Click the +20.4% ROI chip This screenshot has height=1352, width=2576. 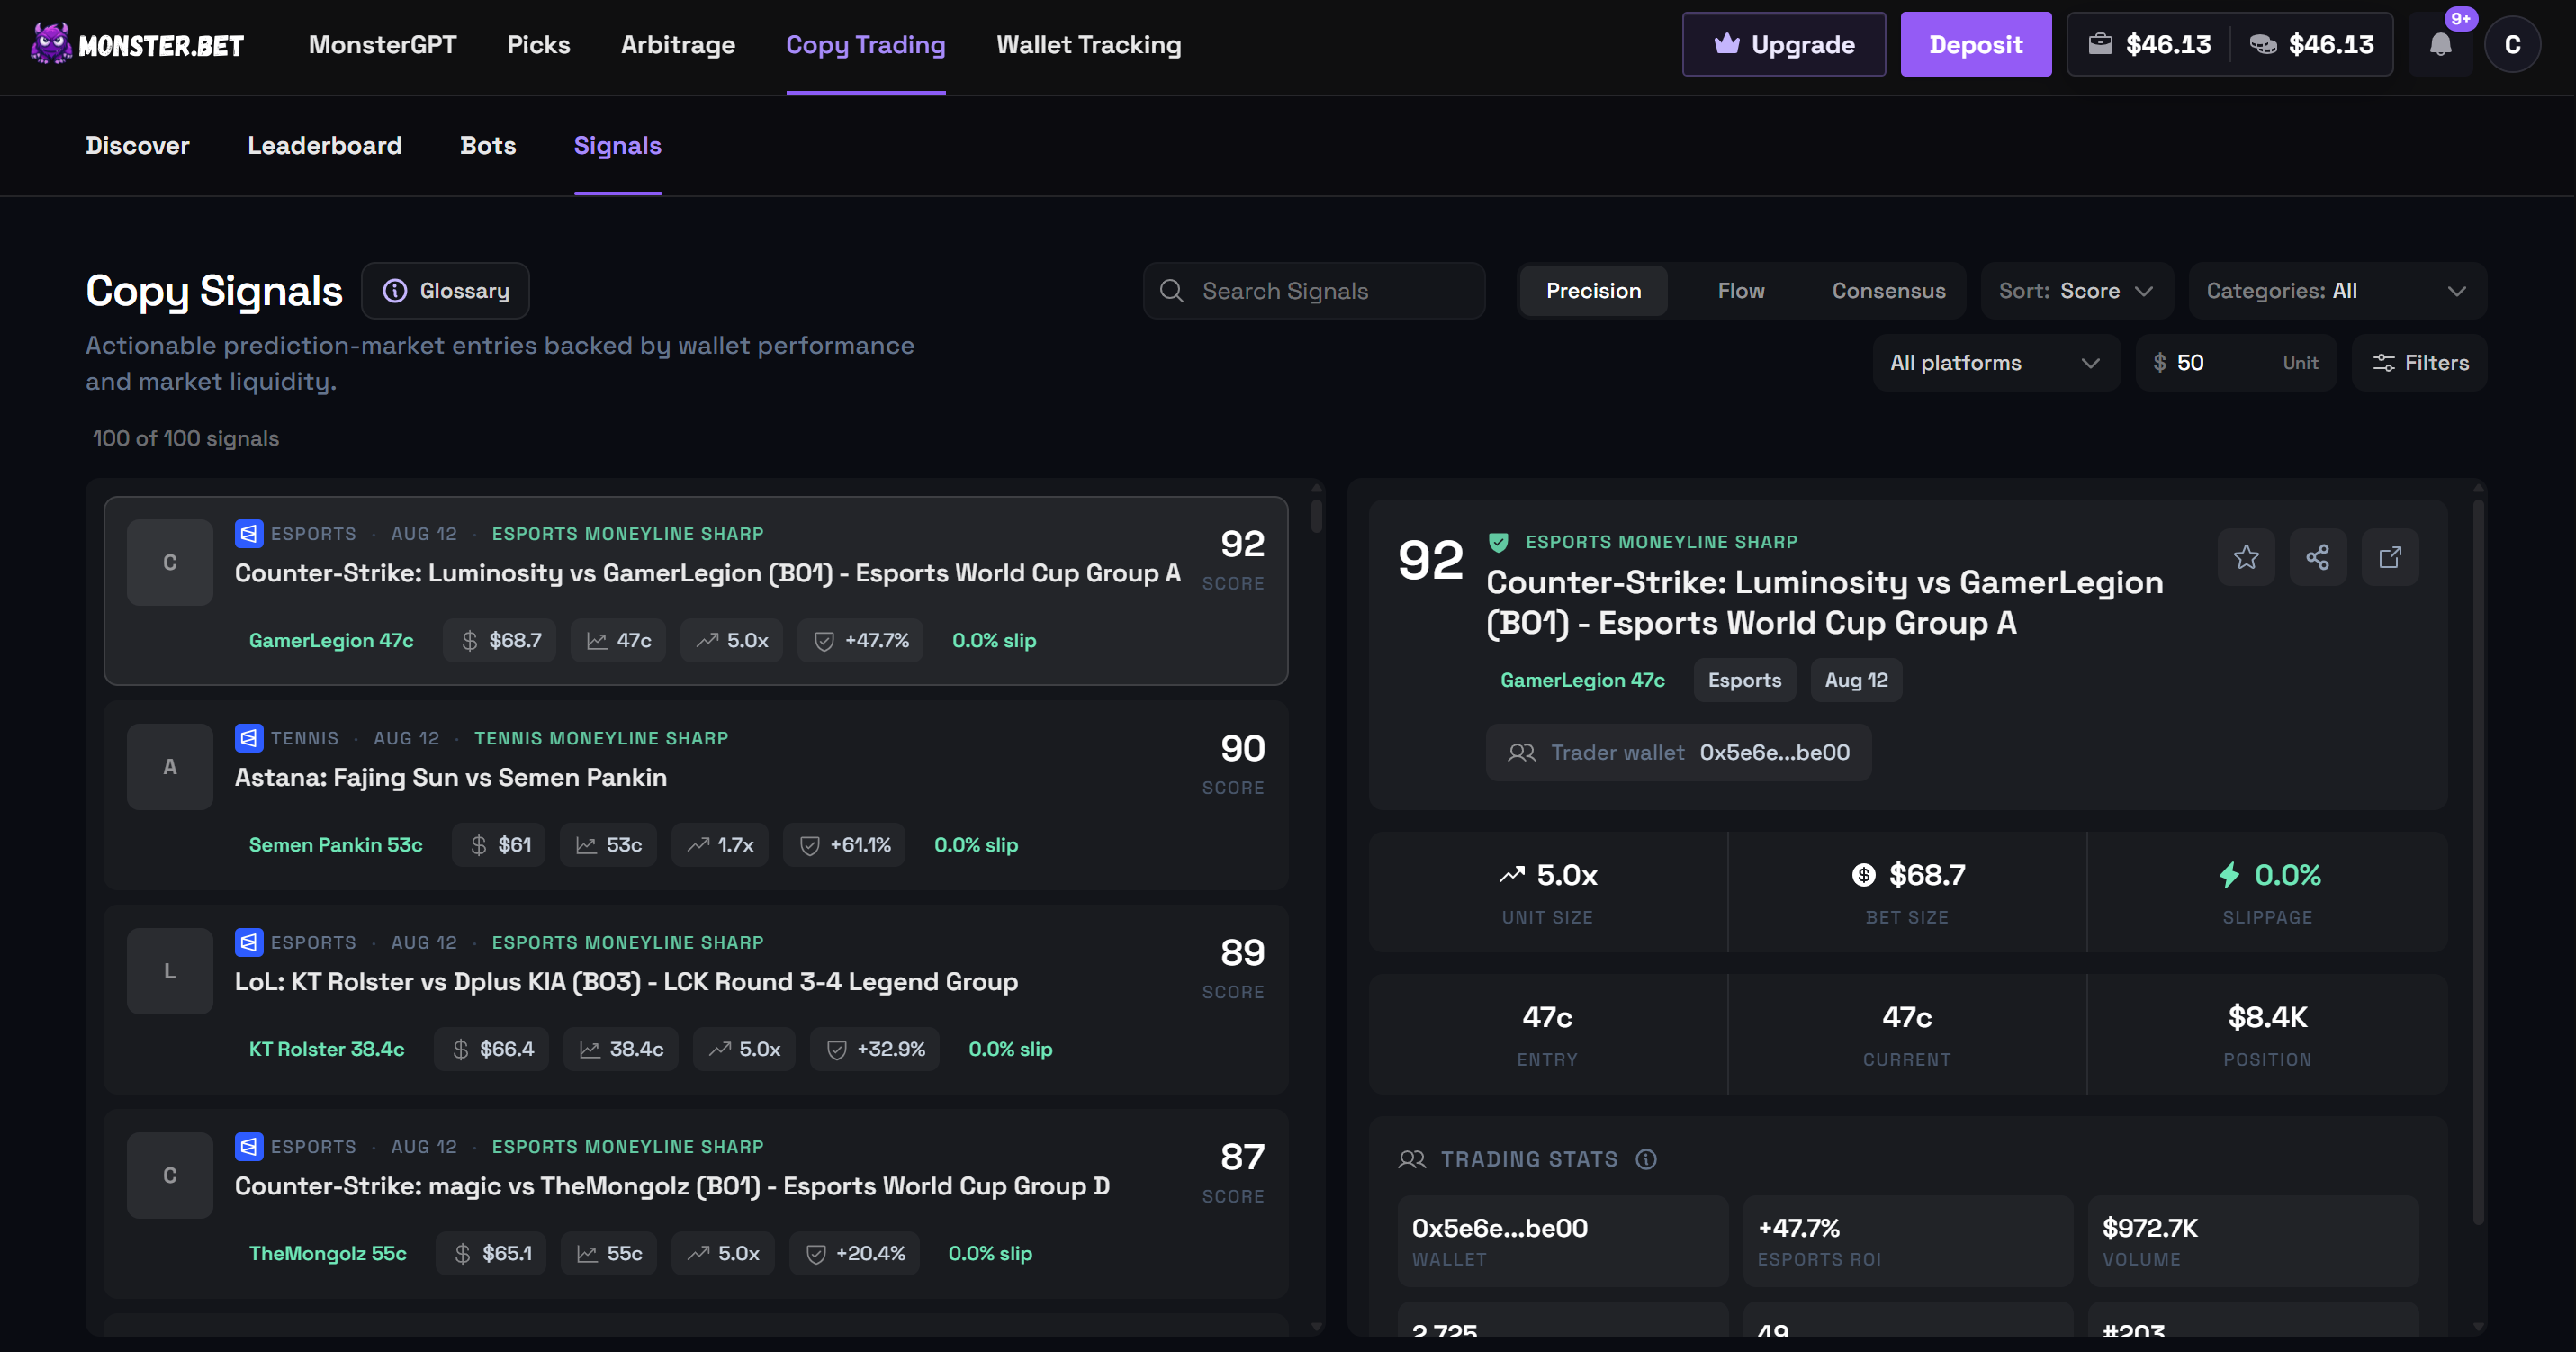855,1253
